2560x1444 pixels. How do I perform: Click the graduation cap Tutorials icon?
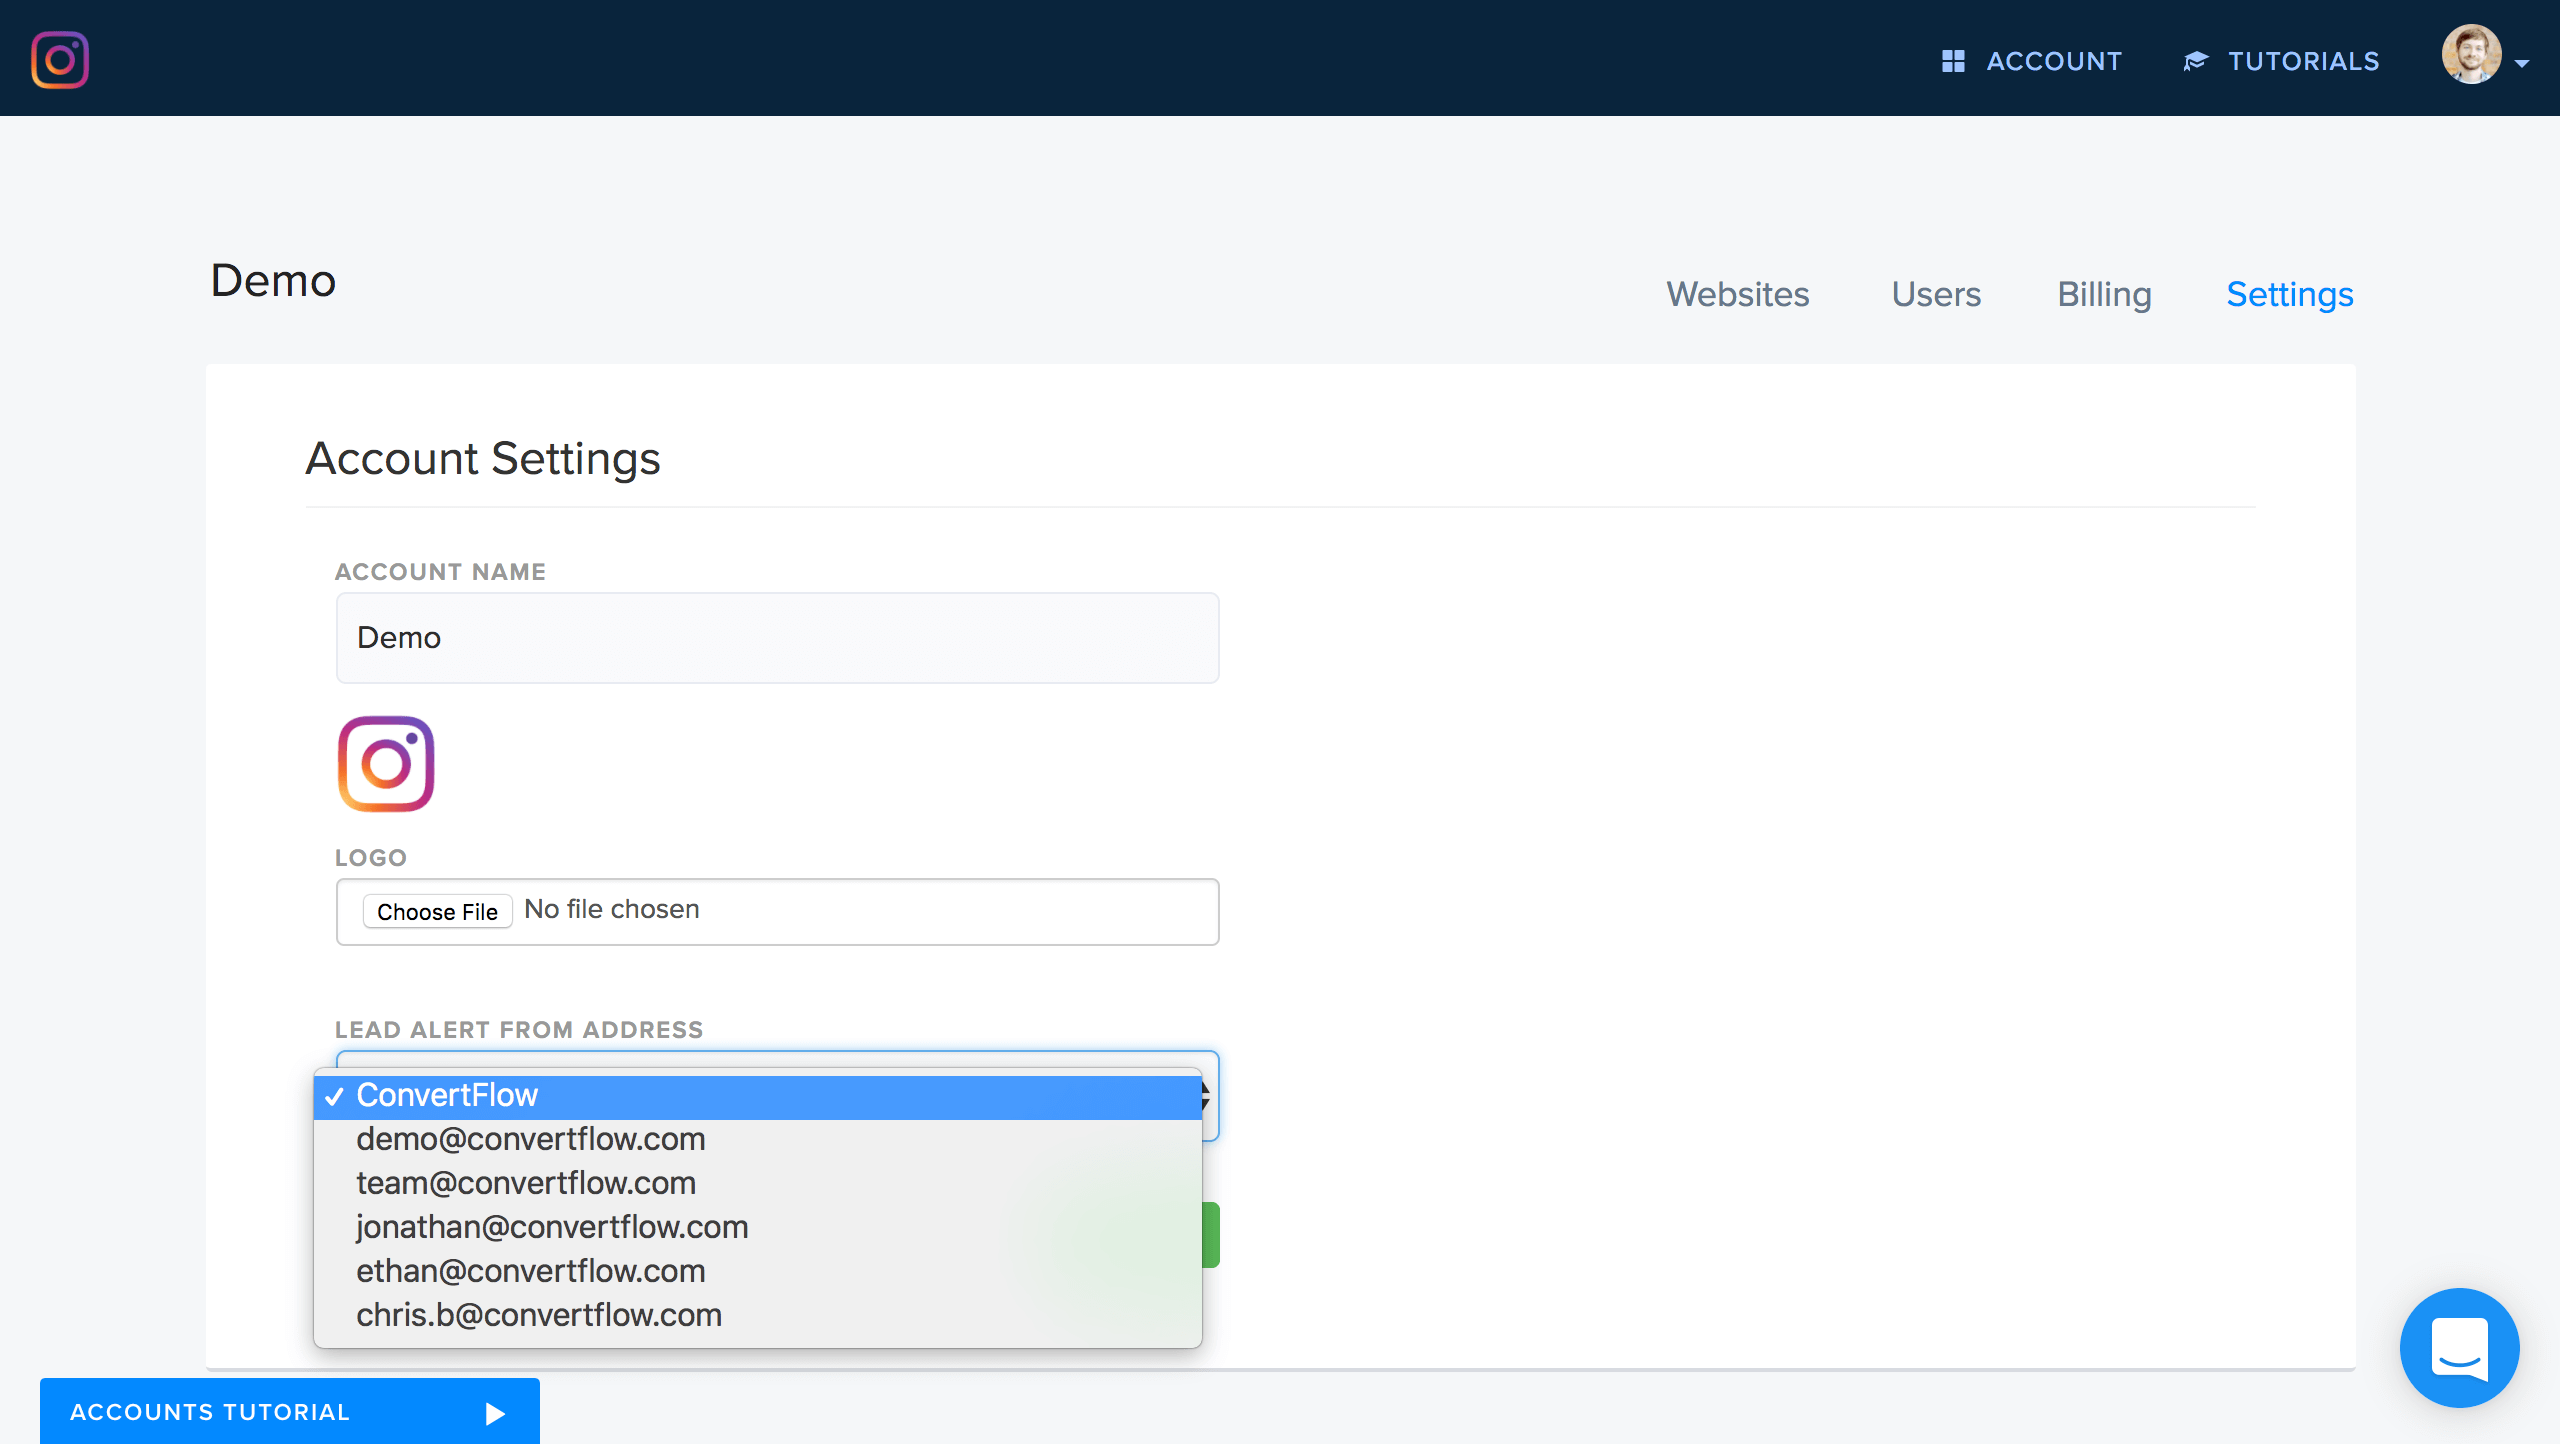point(2195,61)
